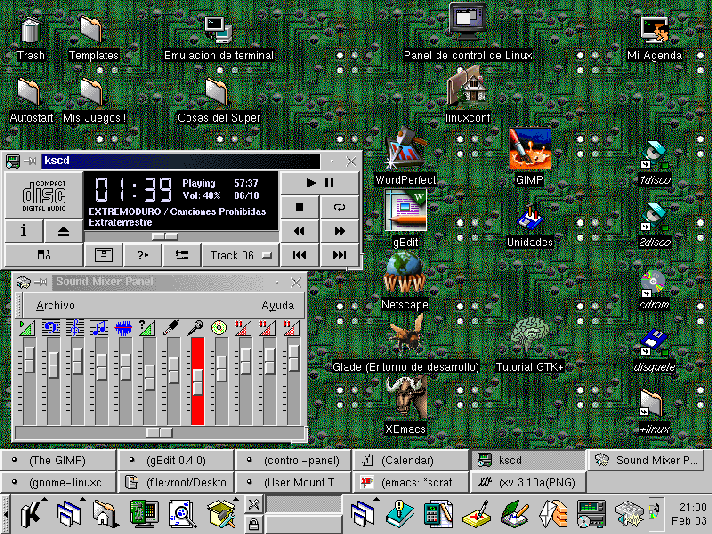Switch to the (The GIMP) taskbar button
712x534 pixels.
coord(58,460)
